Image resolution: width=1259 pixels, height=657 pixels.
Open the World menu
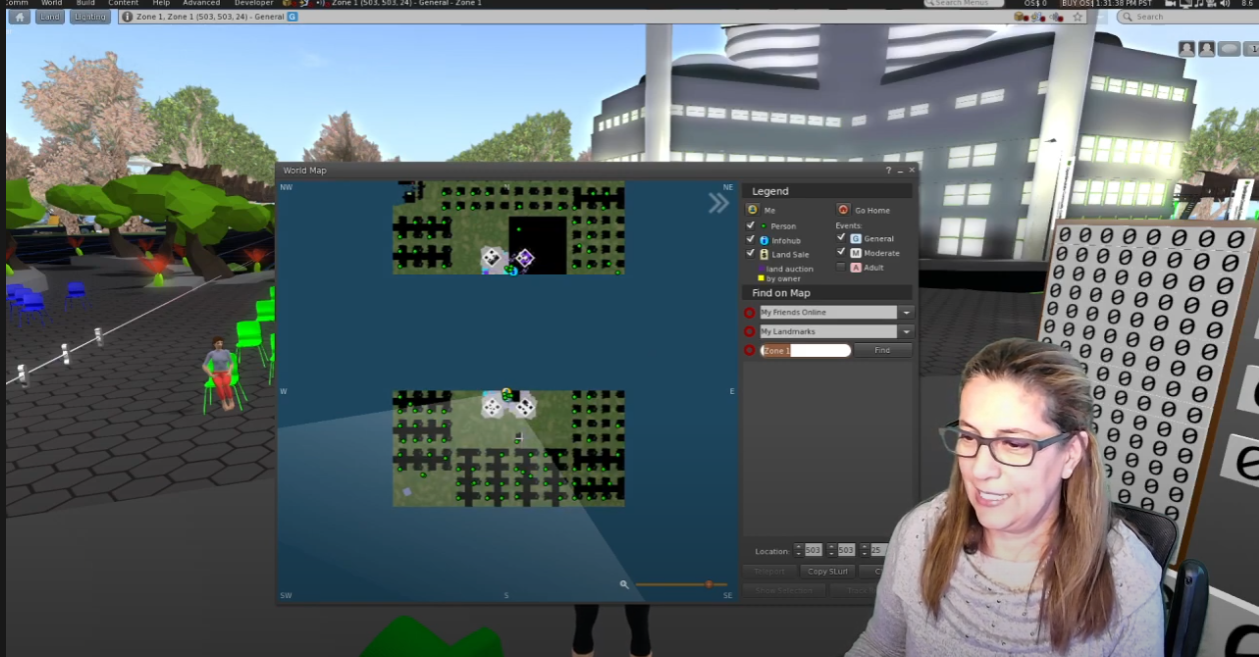51,4
